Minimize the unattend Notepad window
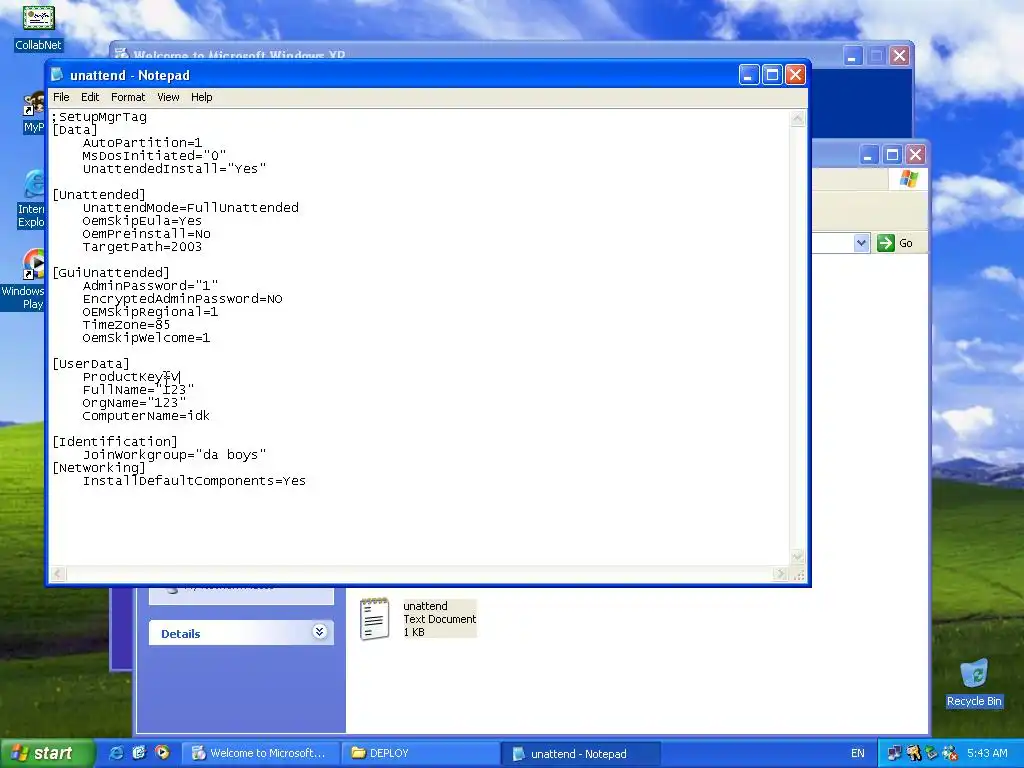Screen dimensions: 1024x768 749,75
